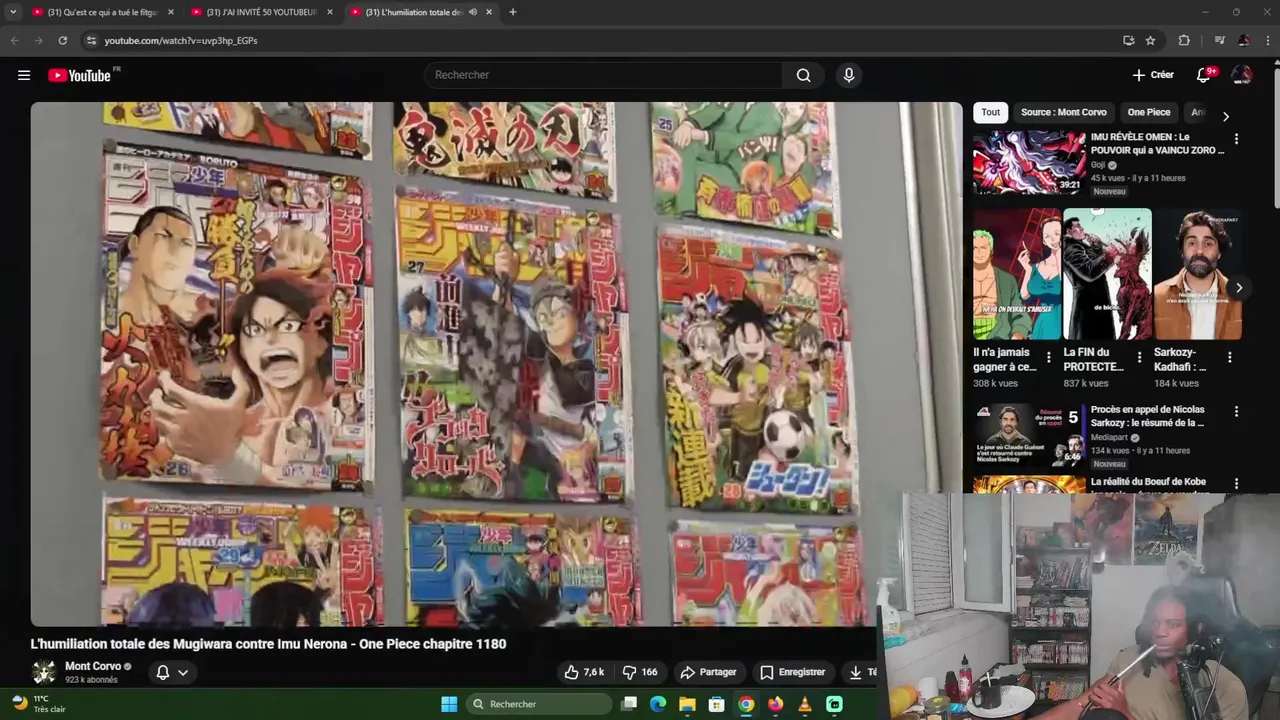This screenshot has width=1280, height=720.
Task: Save the video with Enregistrer
Action: [x=792, y=672]
